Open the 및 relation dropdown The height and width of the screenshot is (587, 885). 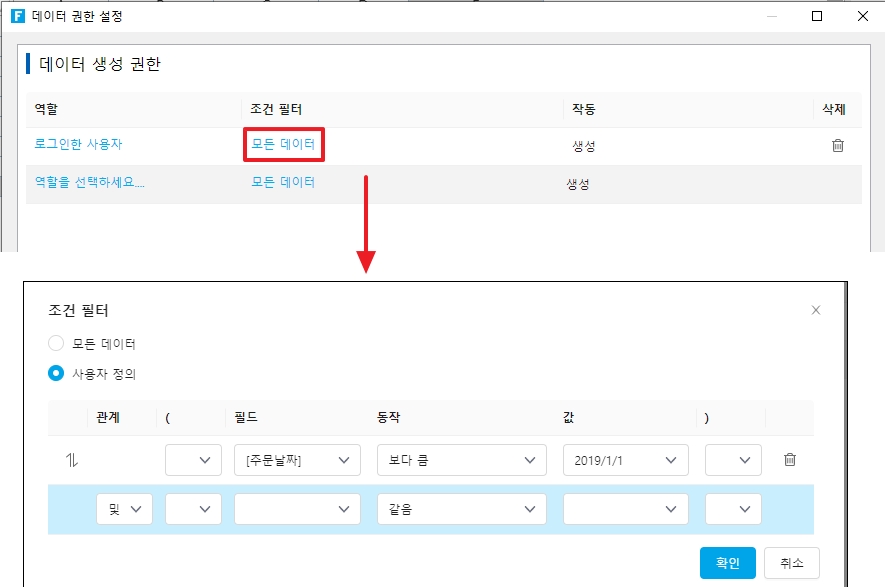[124, 509]
